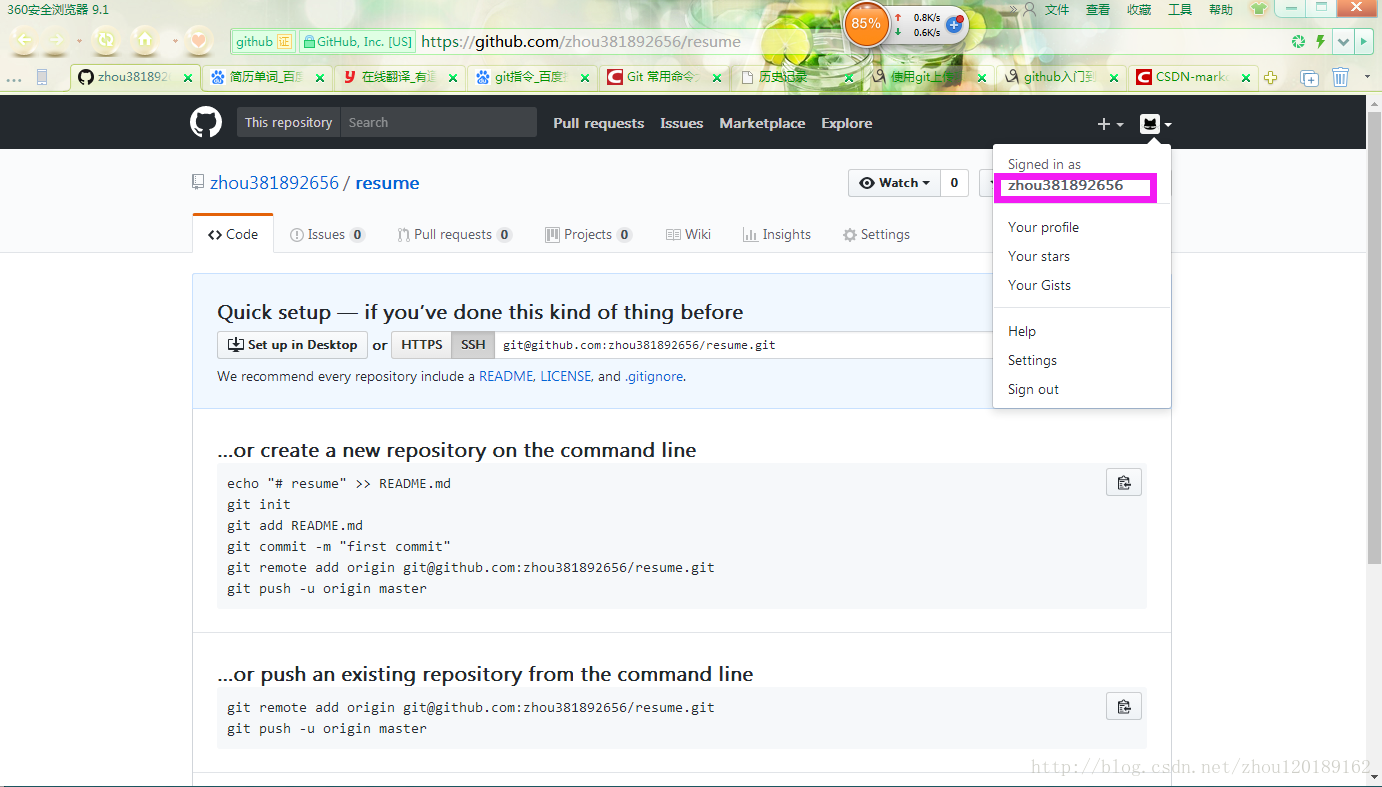Click the address bar right arrow expander

click(1365, 42)
